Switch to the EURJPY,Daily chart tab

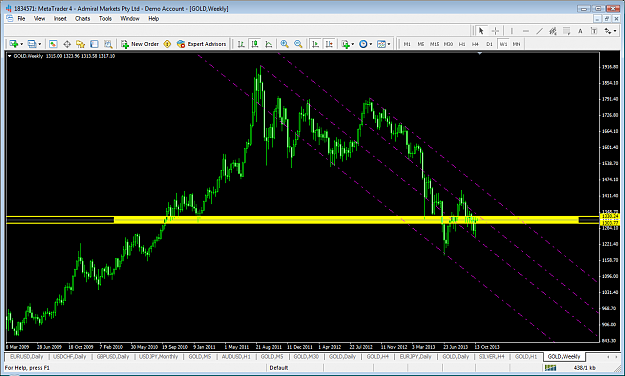coord(415,356)
